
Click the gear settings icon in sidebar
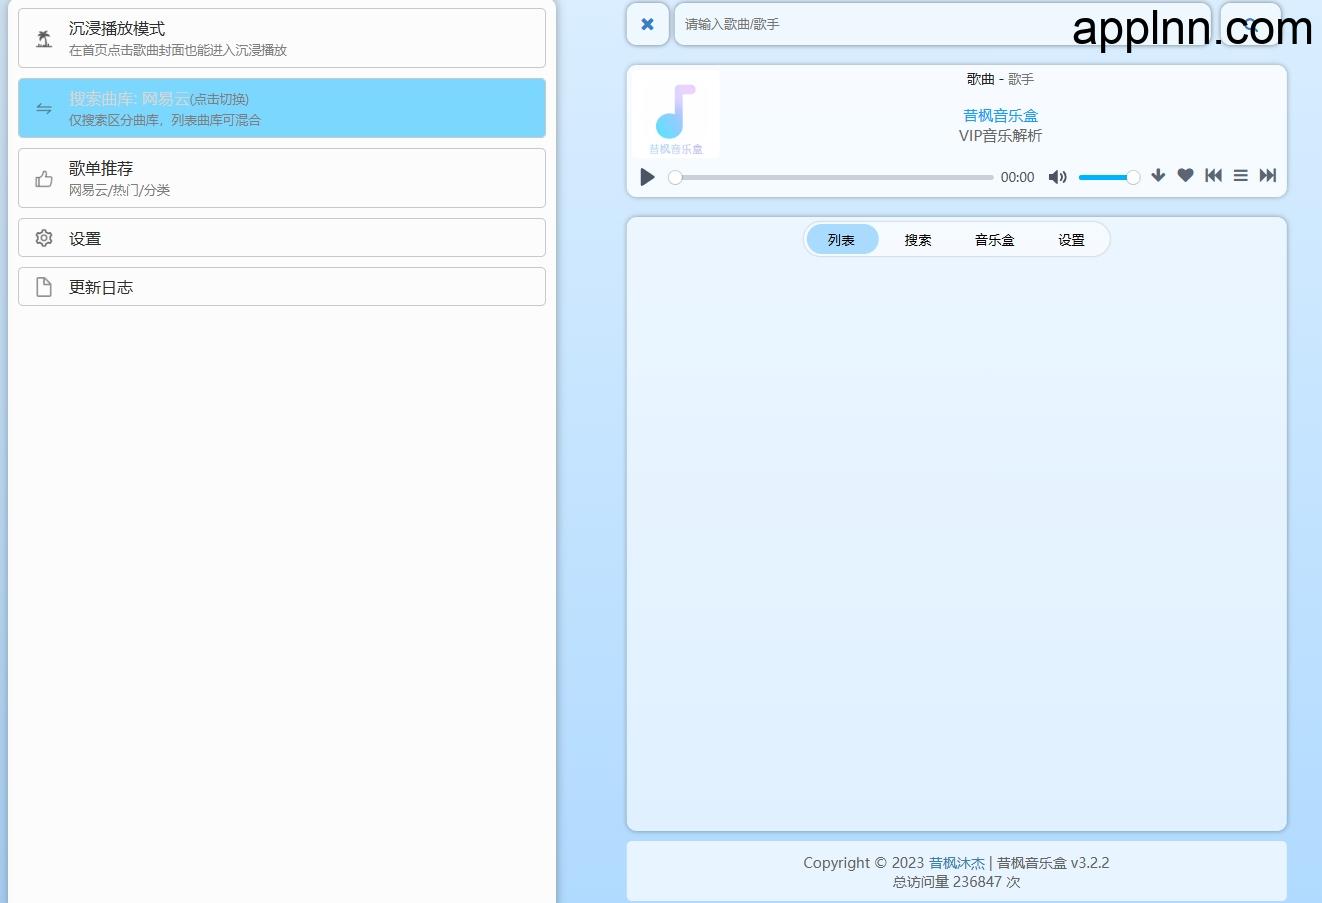click(x=44, y=238)
